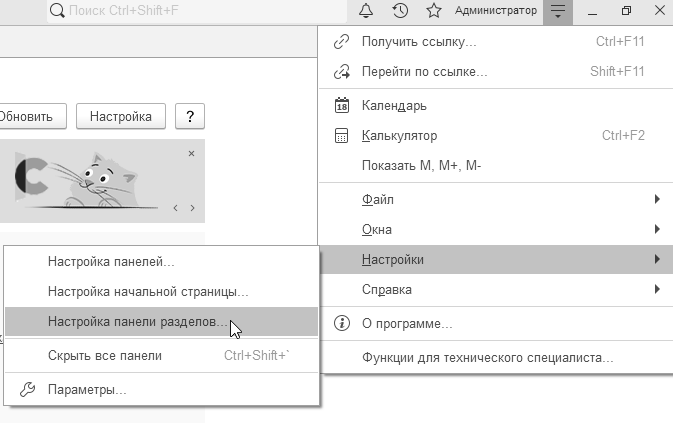Focus the search input field
The width and height of the screenshot is (673, 423).
click(x=200, y=11)
